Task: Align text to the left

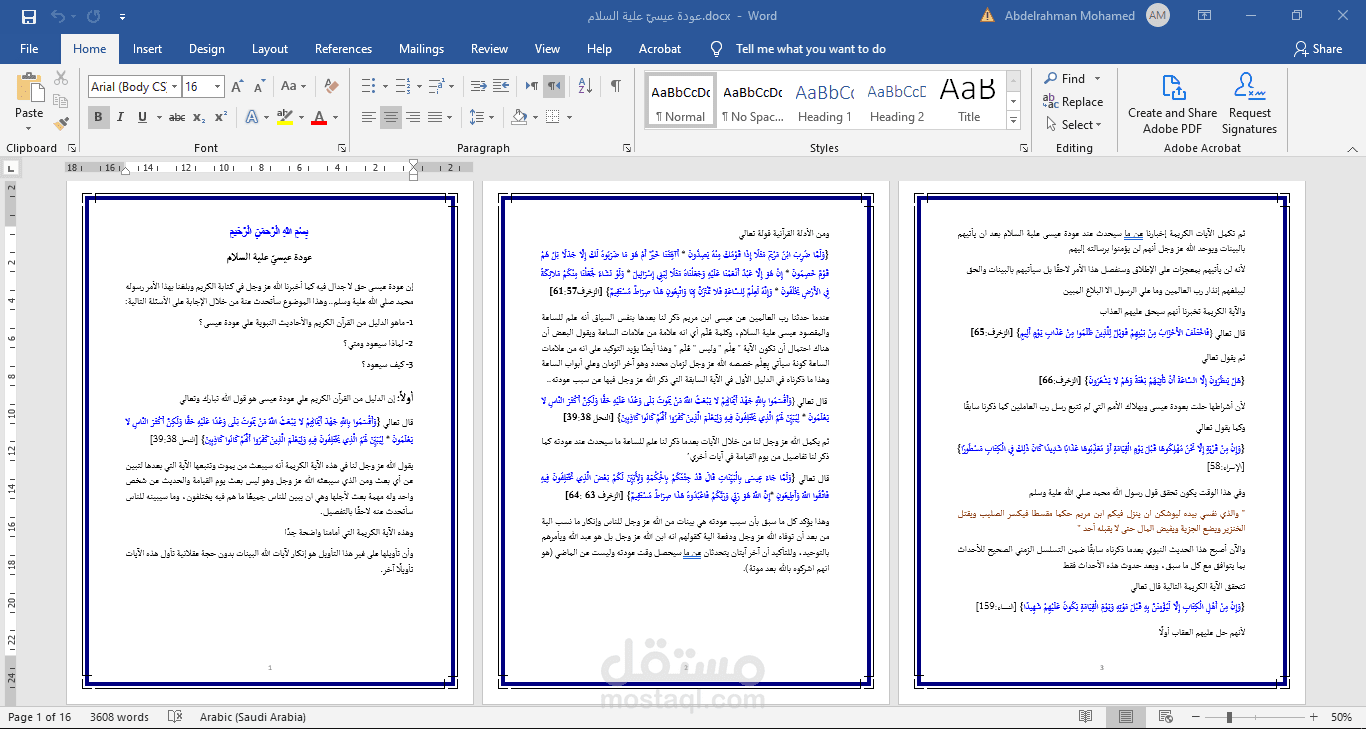Action: [367, 117]
